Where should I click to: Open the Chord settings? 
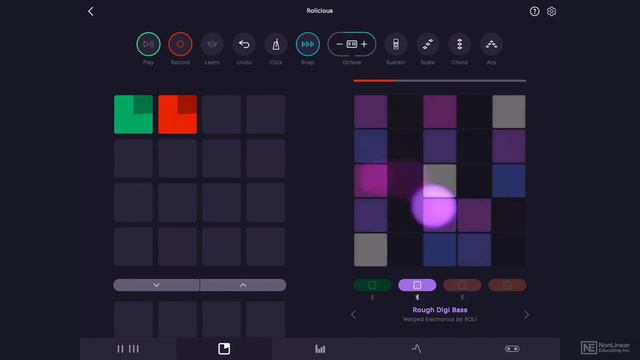(459, 44)
